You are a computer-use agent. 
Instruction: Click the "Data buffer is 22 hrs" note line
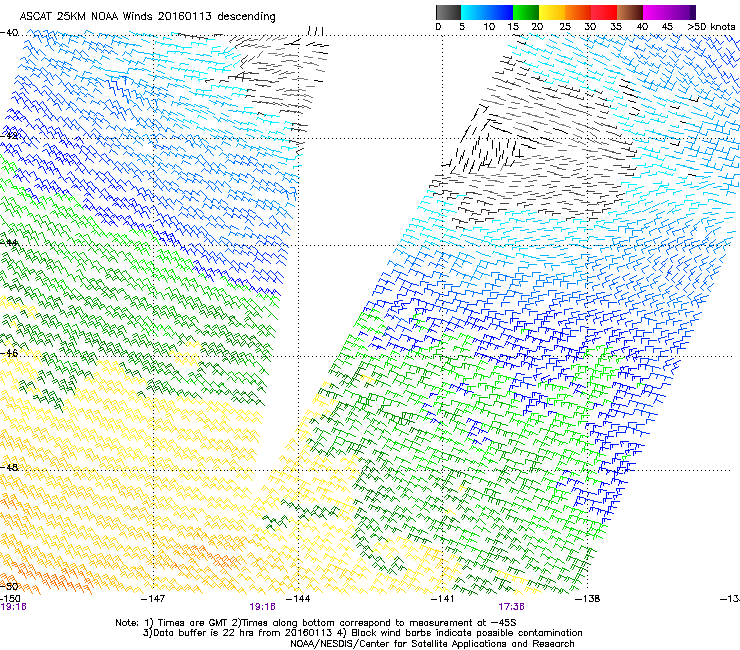click(362, 633)
